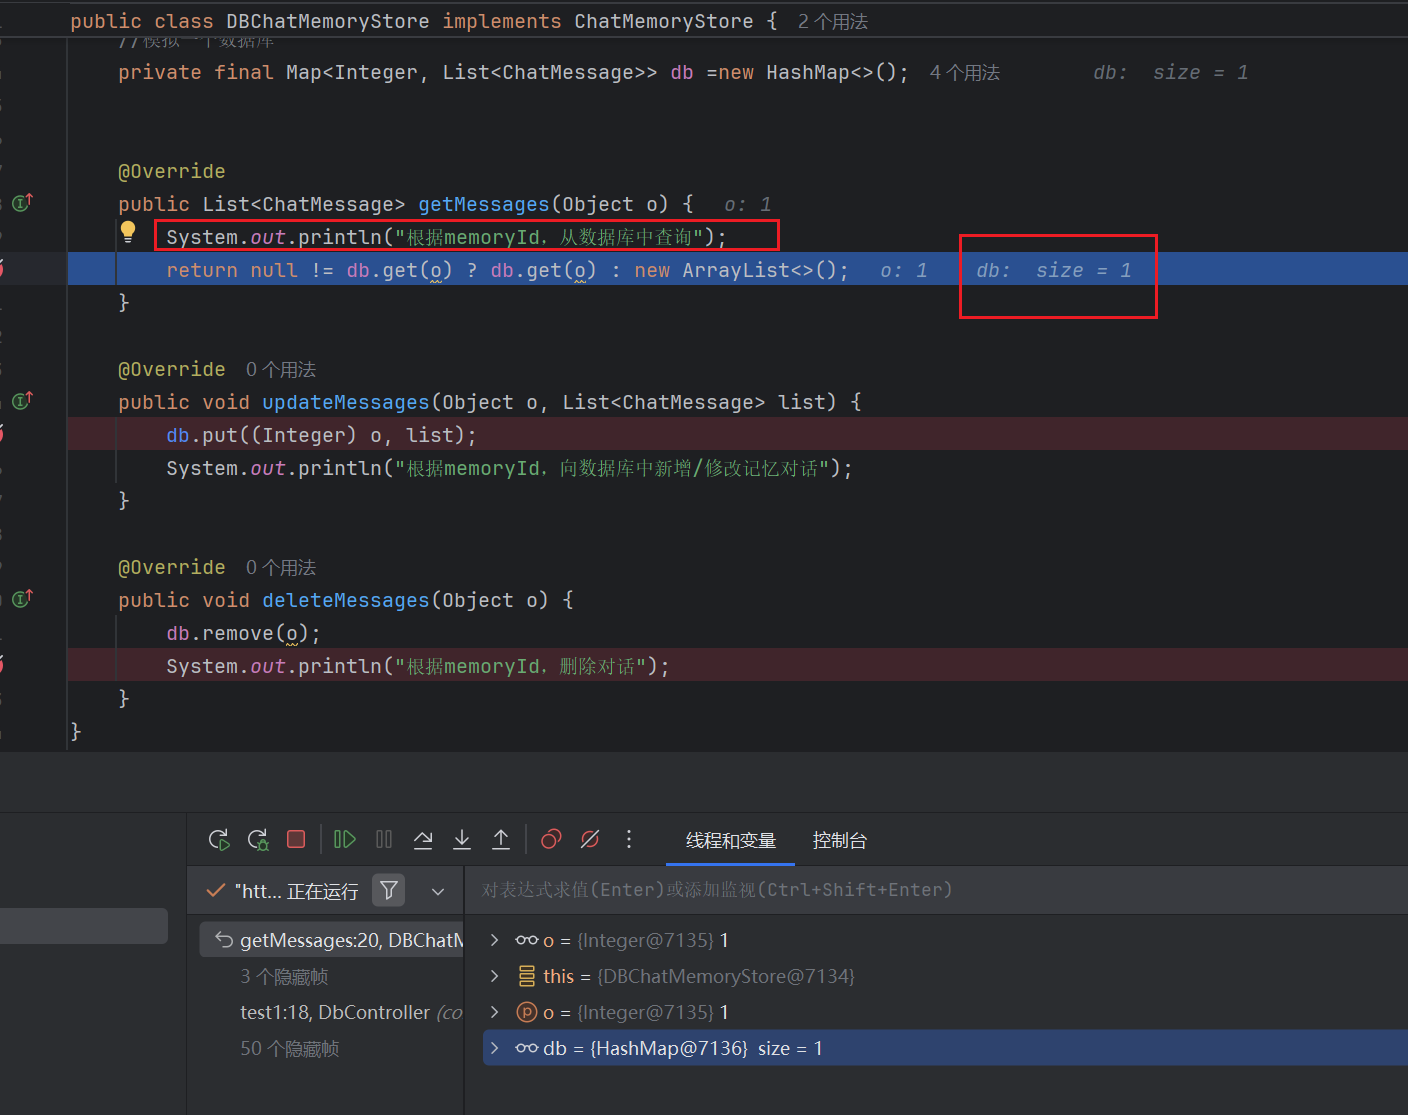
Task: Click the thread filter funnel icon
Action: (x=389, y=890)
